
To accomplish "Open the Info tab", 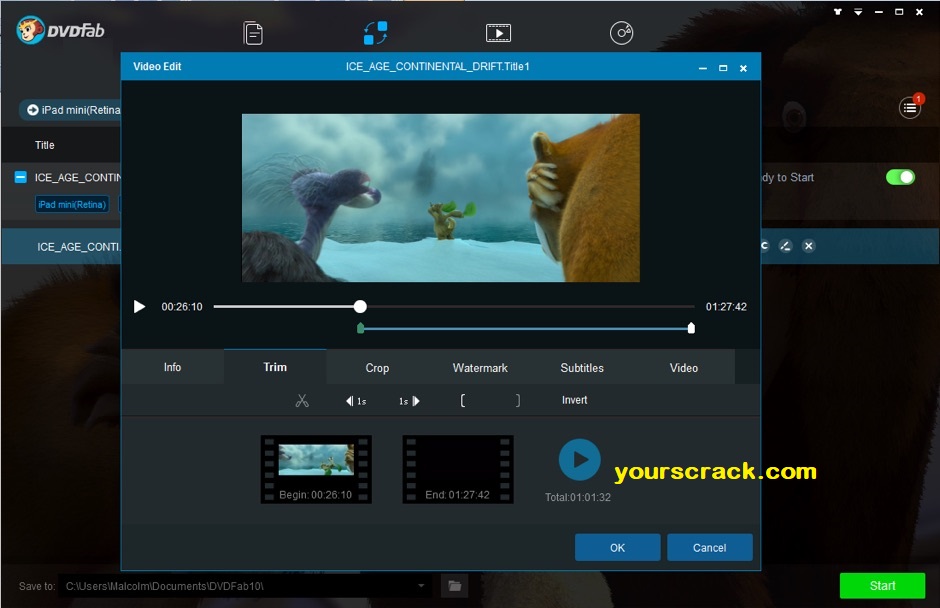I will 173,367.
